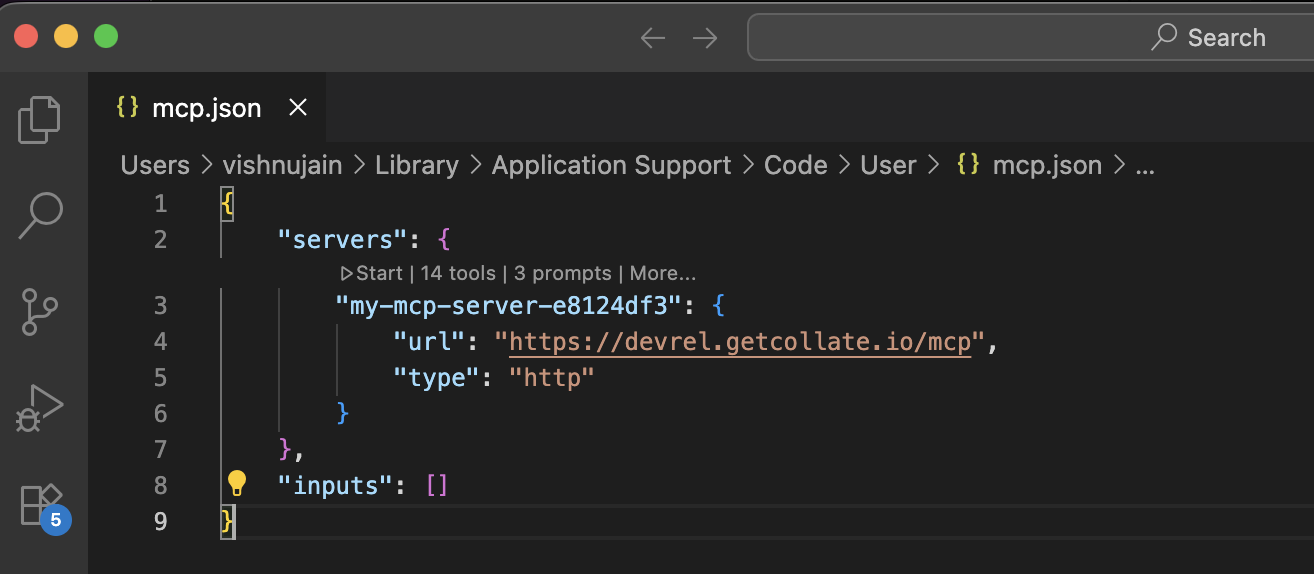The image size is (1314, 574).
Task: Close the mcp.json tab
Action: [298, 108]
